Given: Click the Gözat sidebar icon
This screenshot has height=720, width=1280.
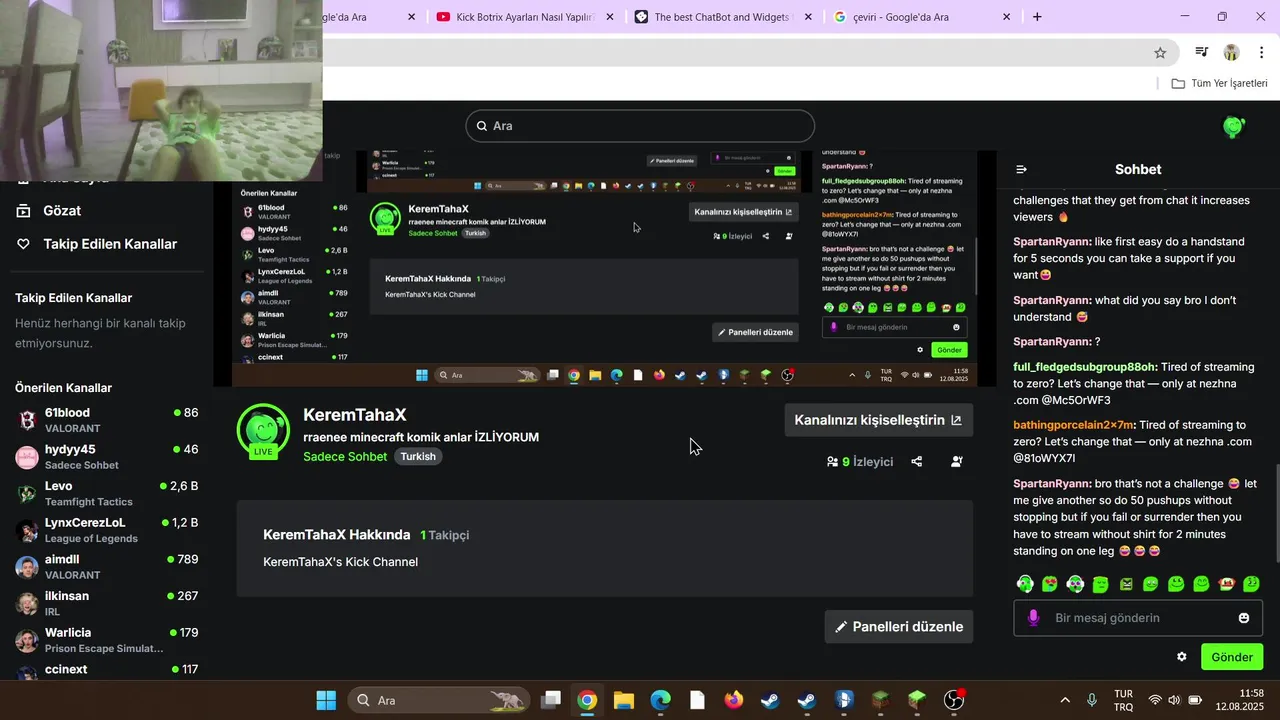Looking at the screenshot, I should pyautogui.click(x=23, y=210).
